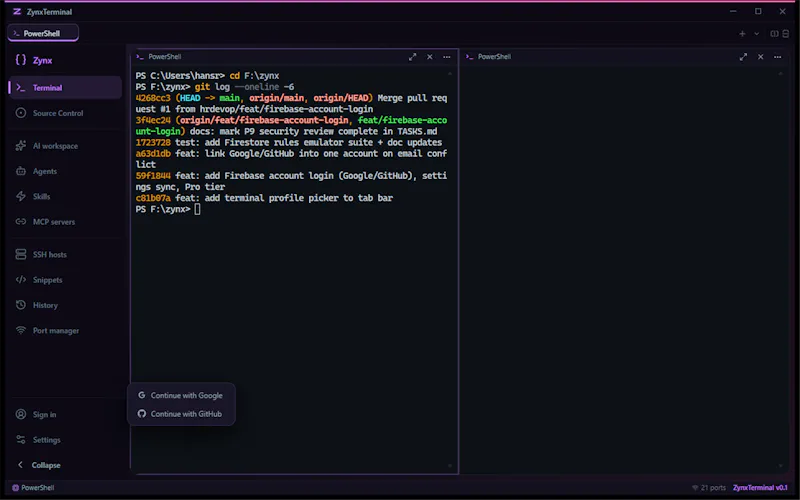Split the terminal side by side
800x500 pixels.
[774, 34]
